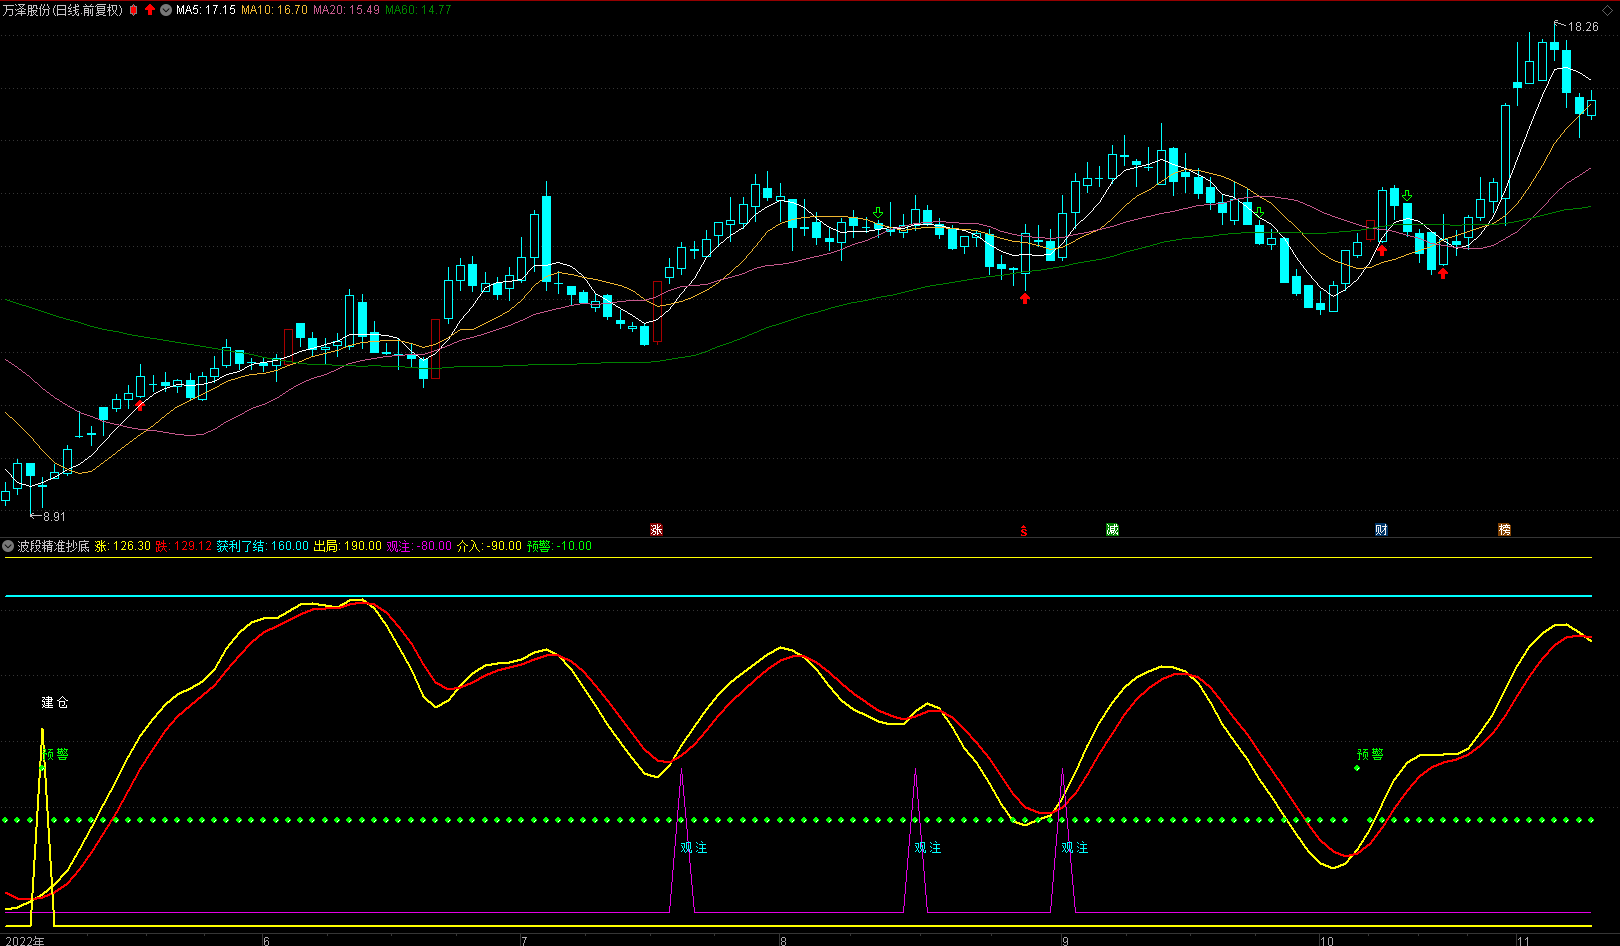This screenshot has height=946, width=1620.
Task: Open the main chart indicator dropdown chevron
Action: (166, 10)
